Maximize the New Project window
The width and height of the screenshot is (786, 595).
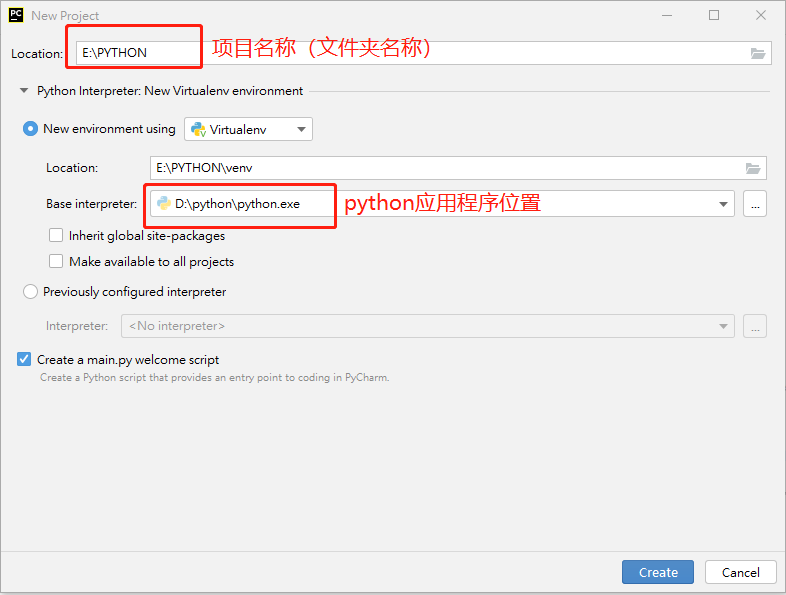(714, 16)
